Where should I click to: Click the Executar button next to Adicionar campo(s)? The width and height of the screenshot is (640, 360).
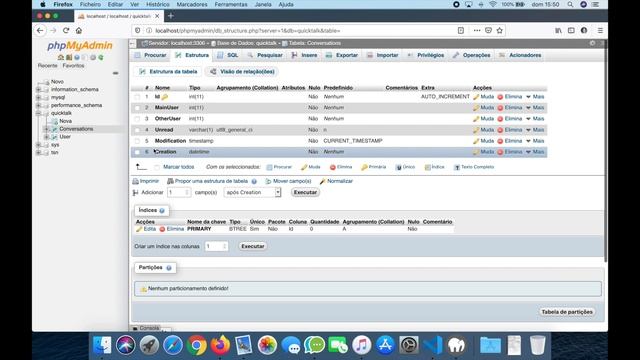[x=305, y=192]
